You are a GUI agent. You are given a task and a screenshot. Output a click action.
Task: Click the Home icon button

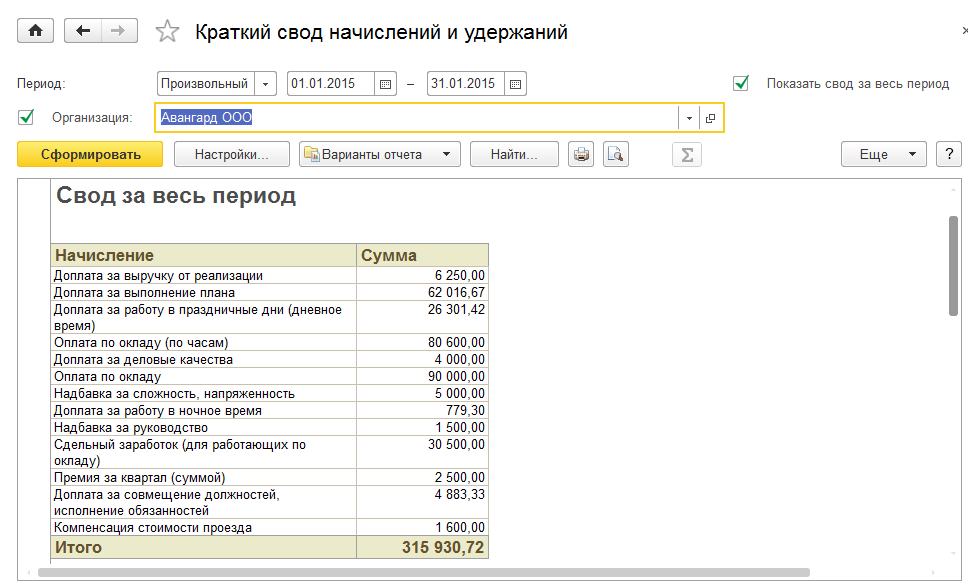[x=35, y=31]
